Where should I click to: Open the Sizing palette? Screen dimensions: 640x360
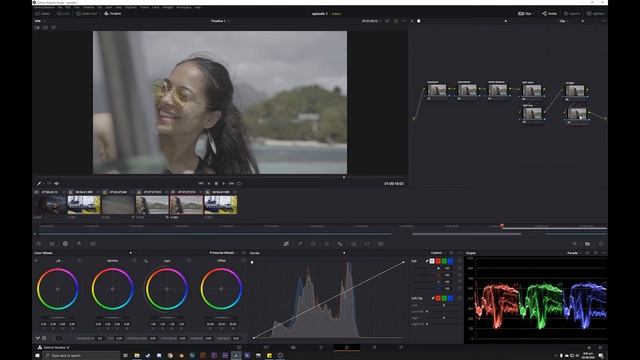click(367, 244)
